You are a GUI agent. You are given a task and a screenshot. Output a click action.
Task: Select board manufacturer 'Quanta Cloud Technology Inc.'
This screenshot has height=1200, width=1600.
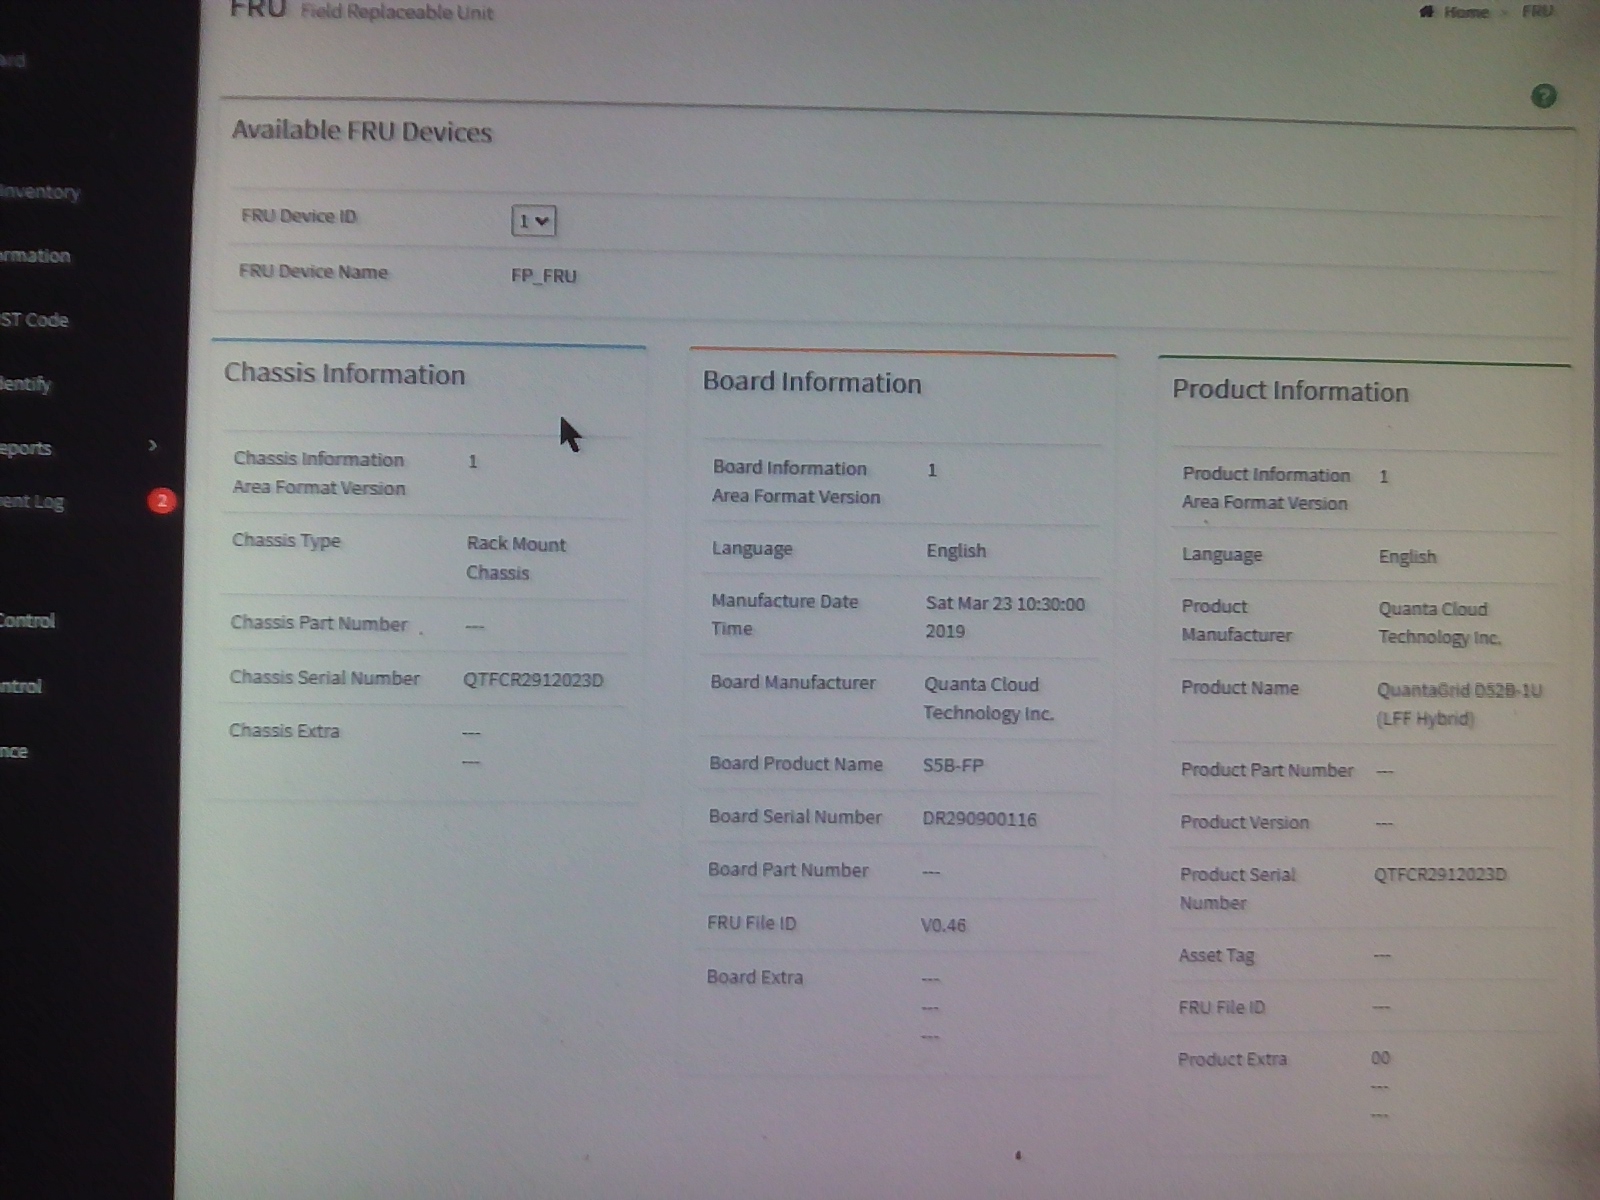click(x=988, y=698)
